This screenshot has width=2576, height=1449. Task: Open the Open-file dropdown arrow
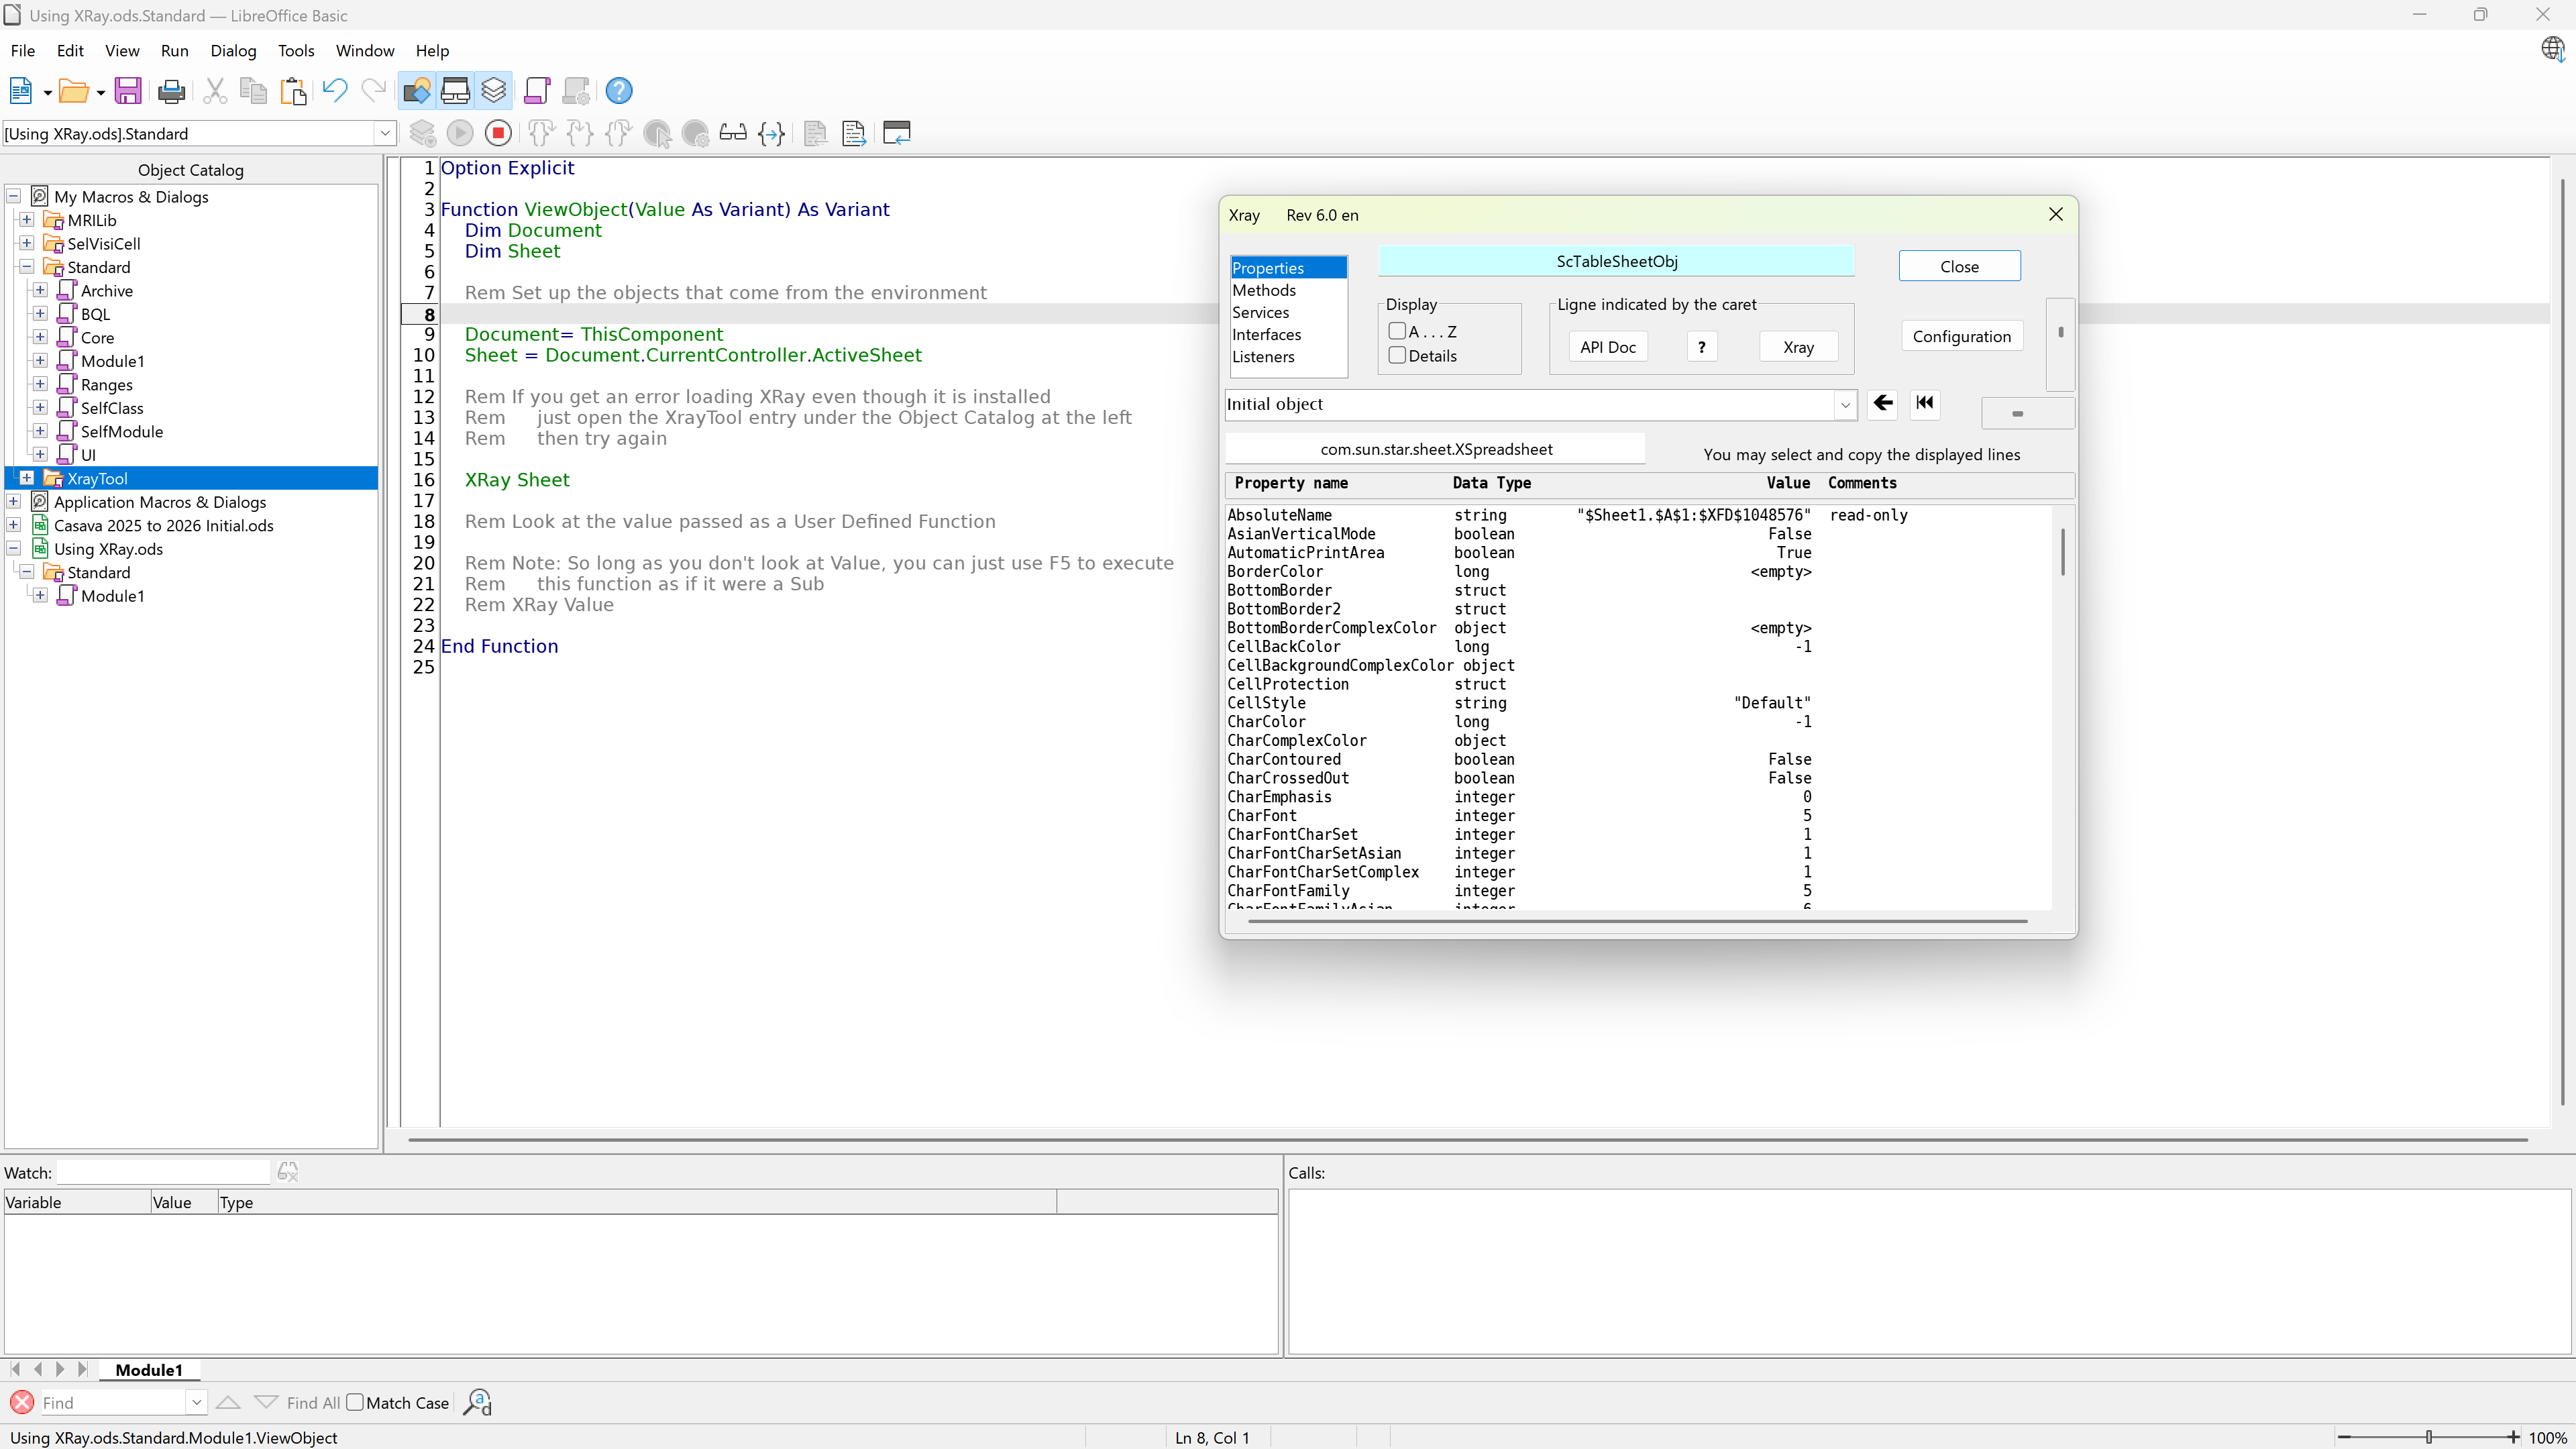click(x=100, y=93)
